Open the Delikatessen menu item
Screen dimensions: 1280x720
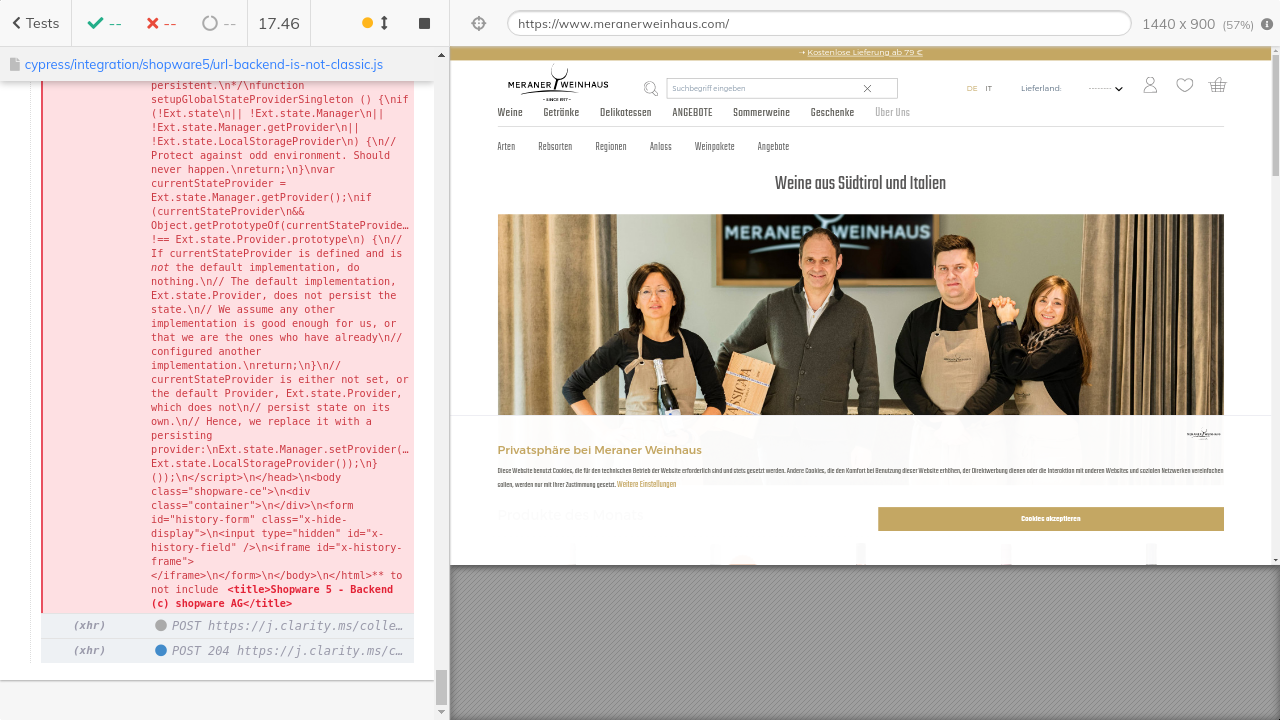(625, 113)
